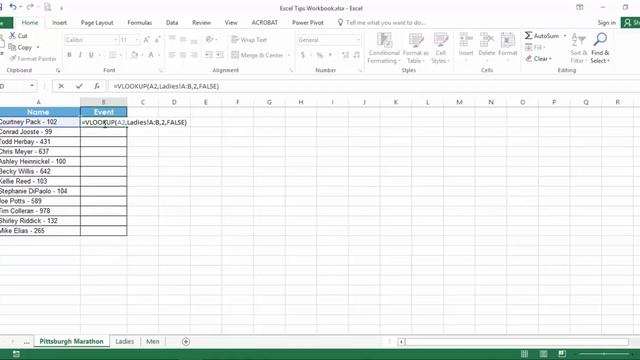Screen dimensions: 640x360
Task: Expand the Name Box dropdown
Action: tap(32, 86)
